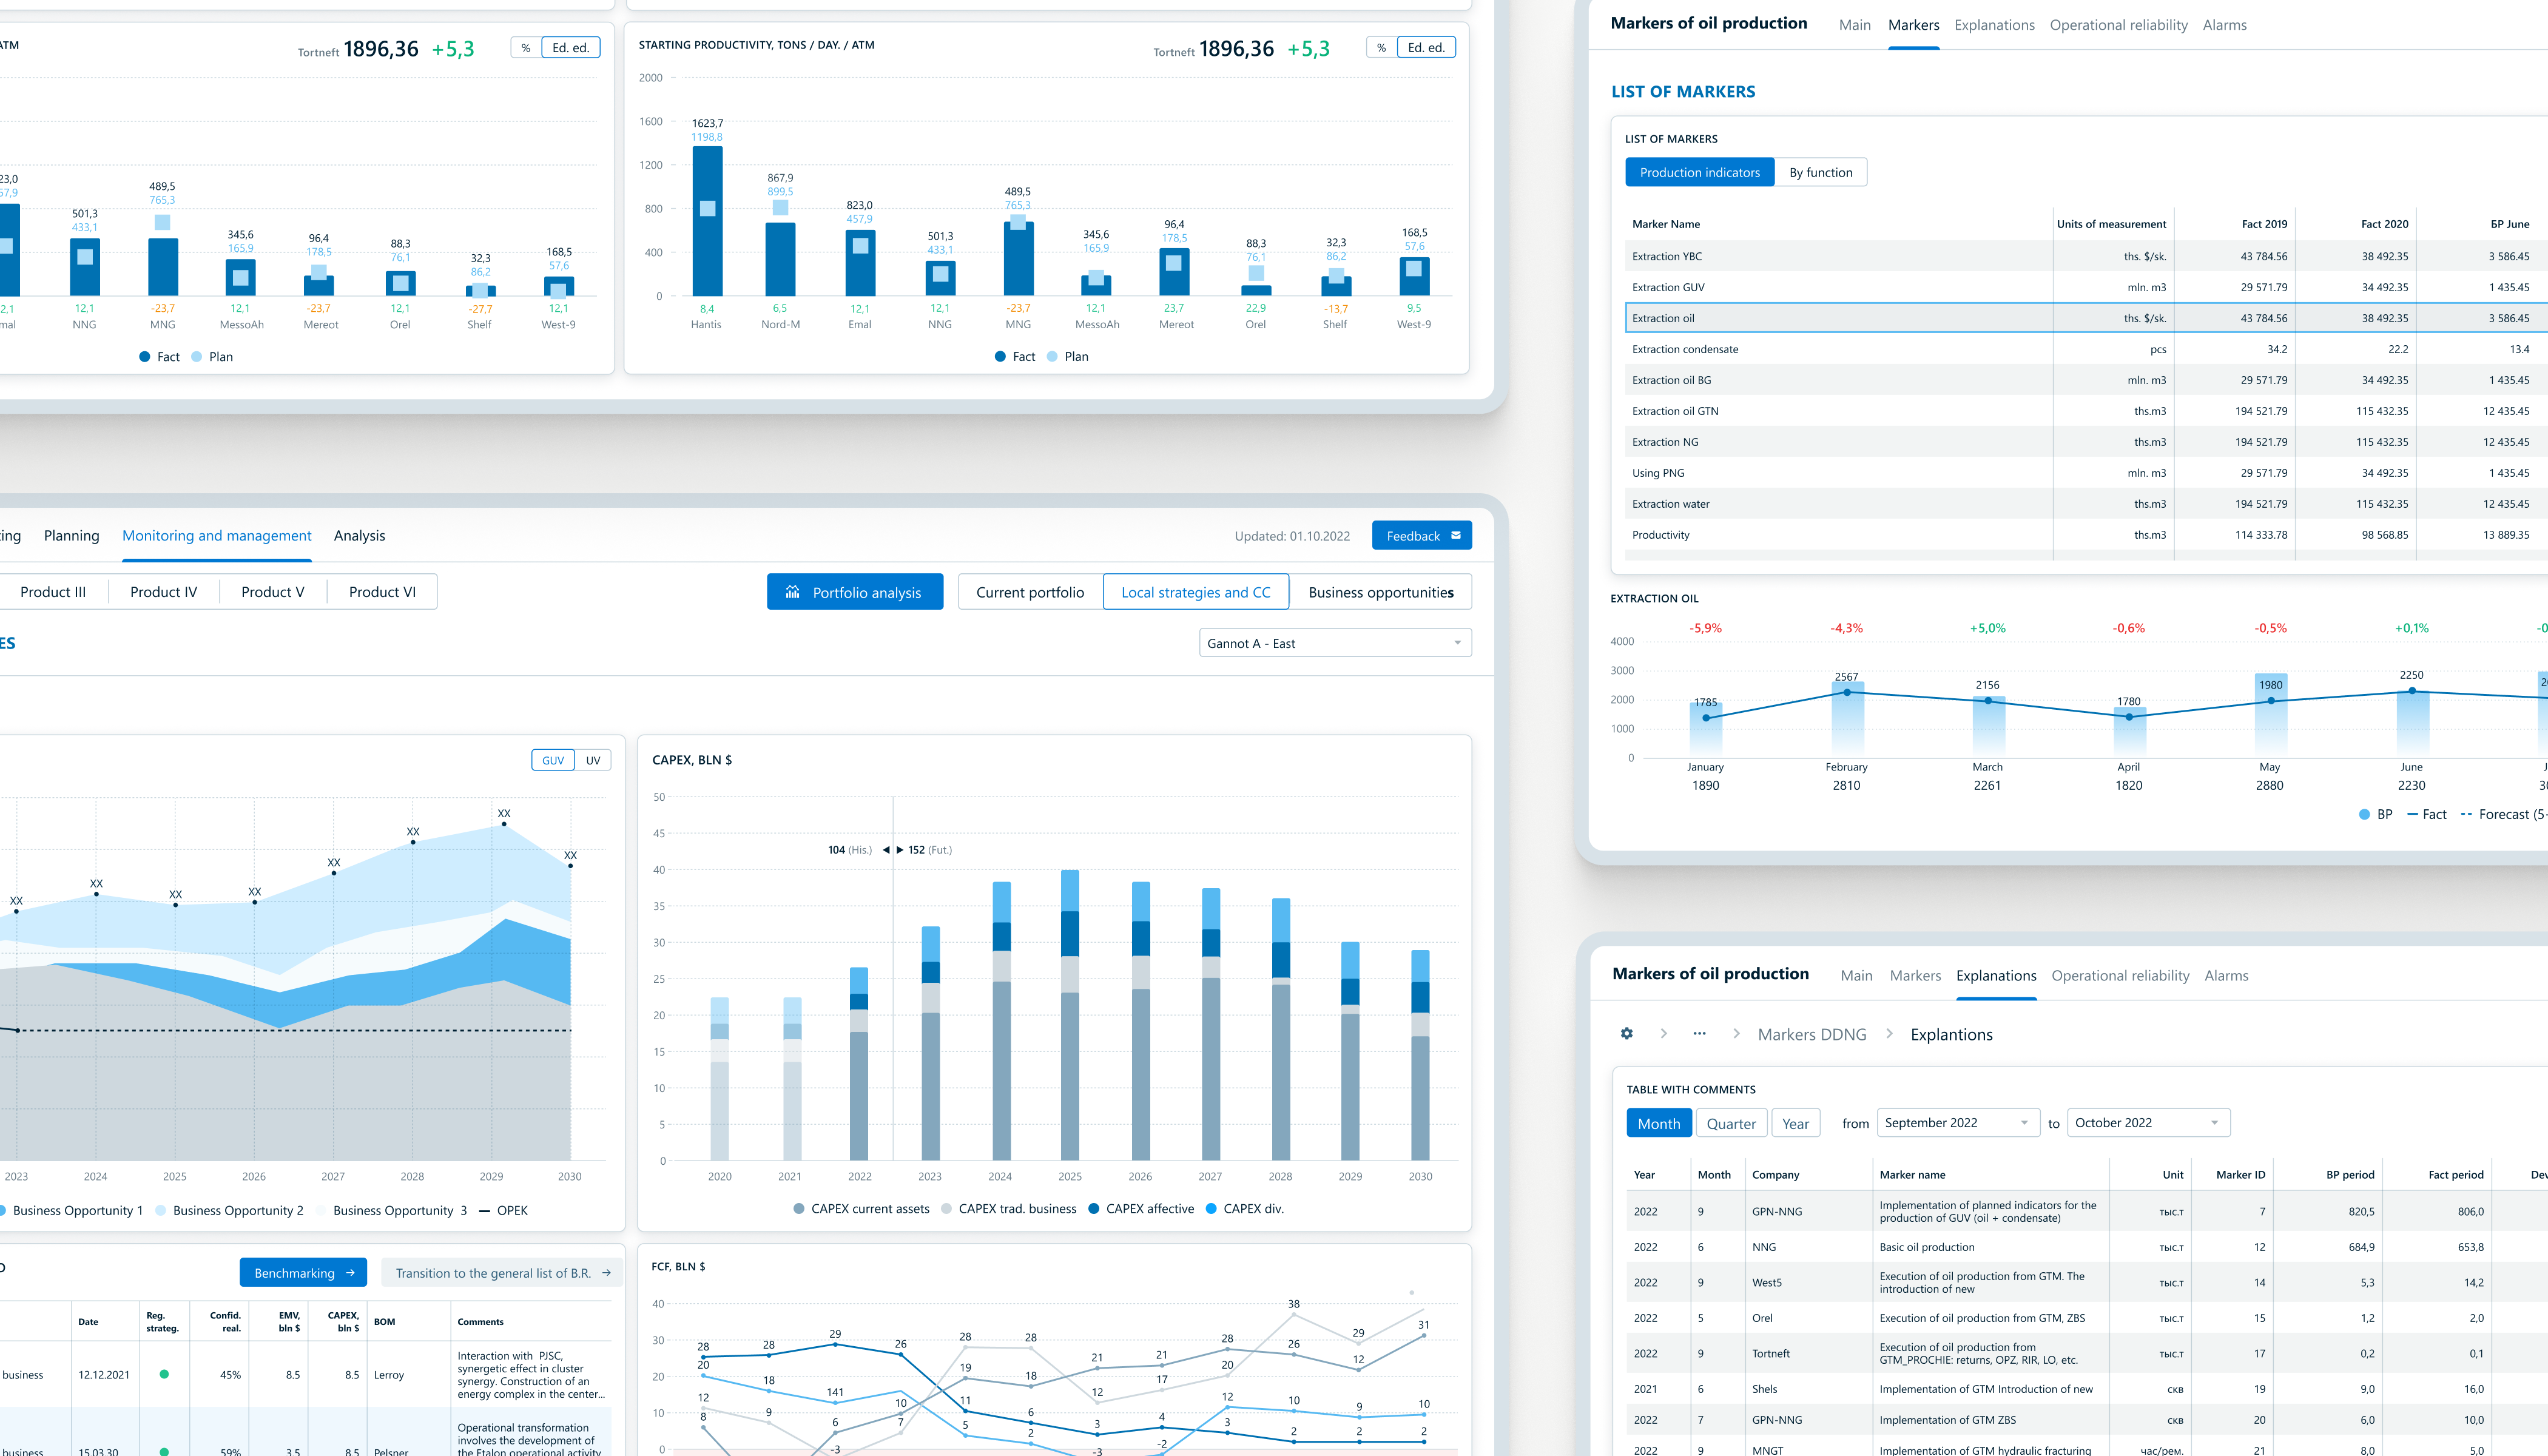The height and width of the screenshot is (1456, 2548).
Task: Select the Year period option
Action: [x=1796, y=1123]
